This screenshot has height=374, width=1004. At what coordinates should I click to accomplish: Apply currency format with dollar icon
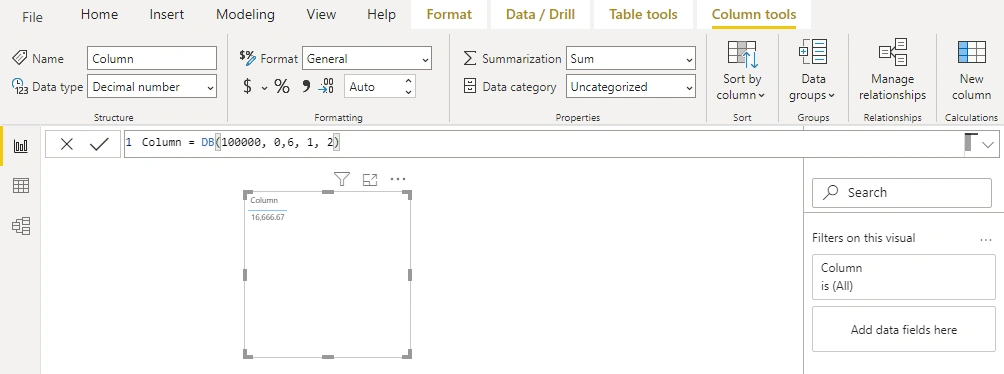[x=247, y=86]
